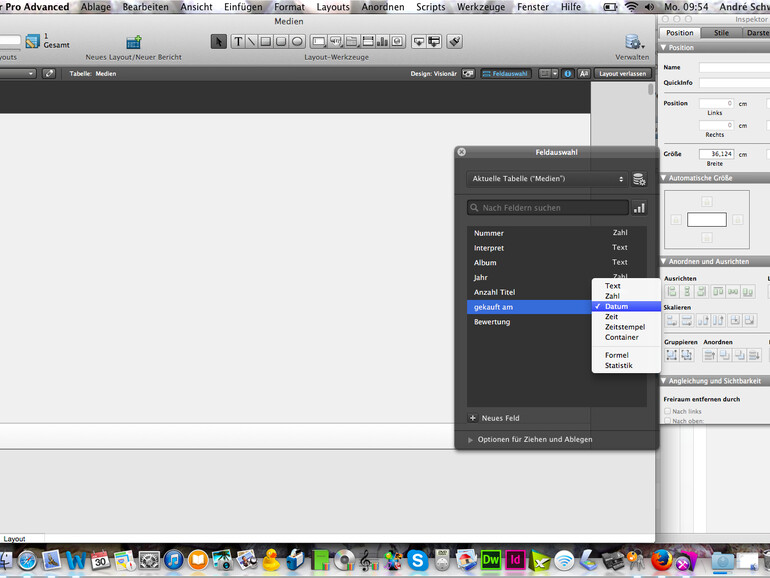Select the Rounded Rectangle tool
The height and width of the screenshot is (578, 770).
click(281, 42)
